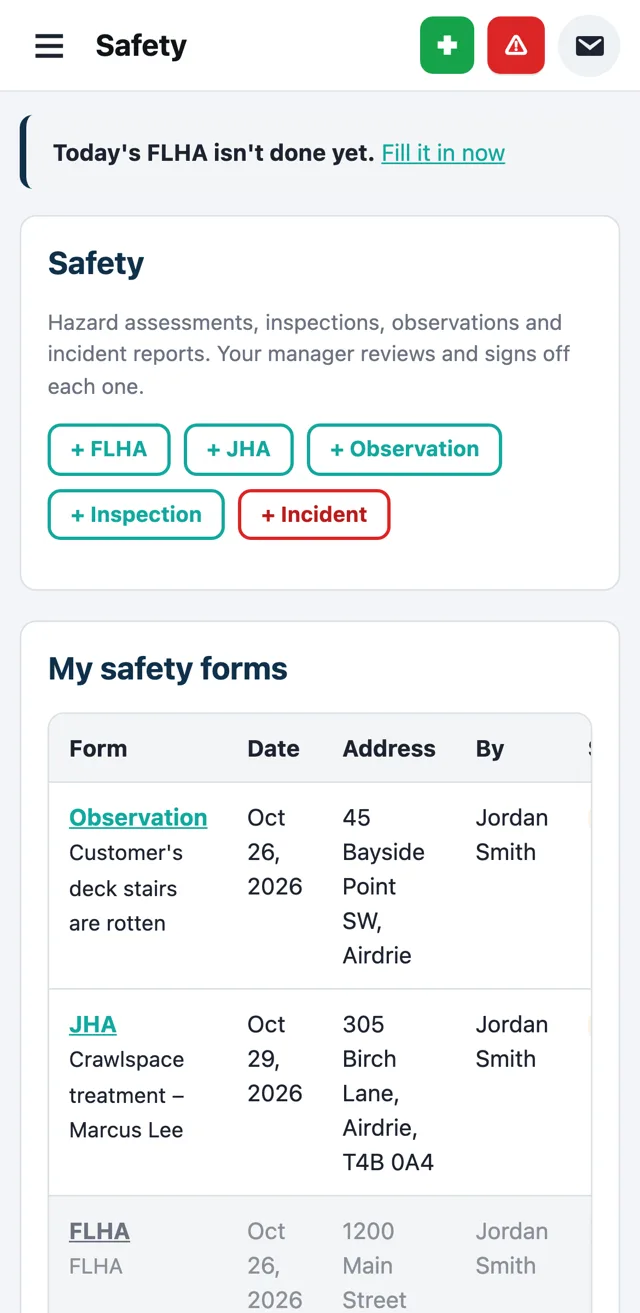Select the Oct 29, 2026 date cell
This screenshot has height=1313, width=640.
point(275,1059)
